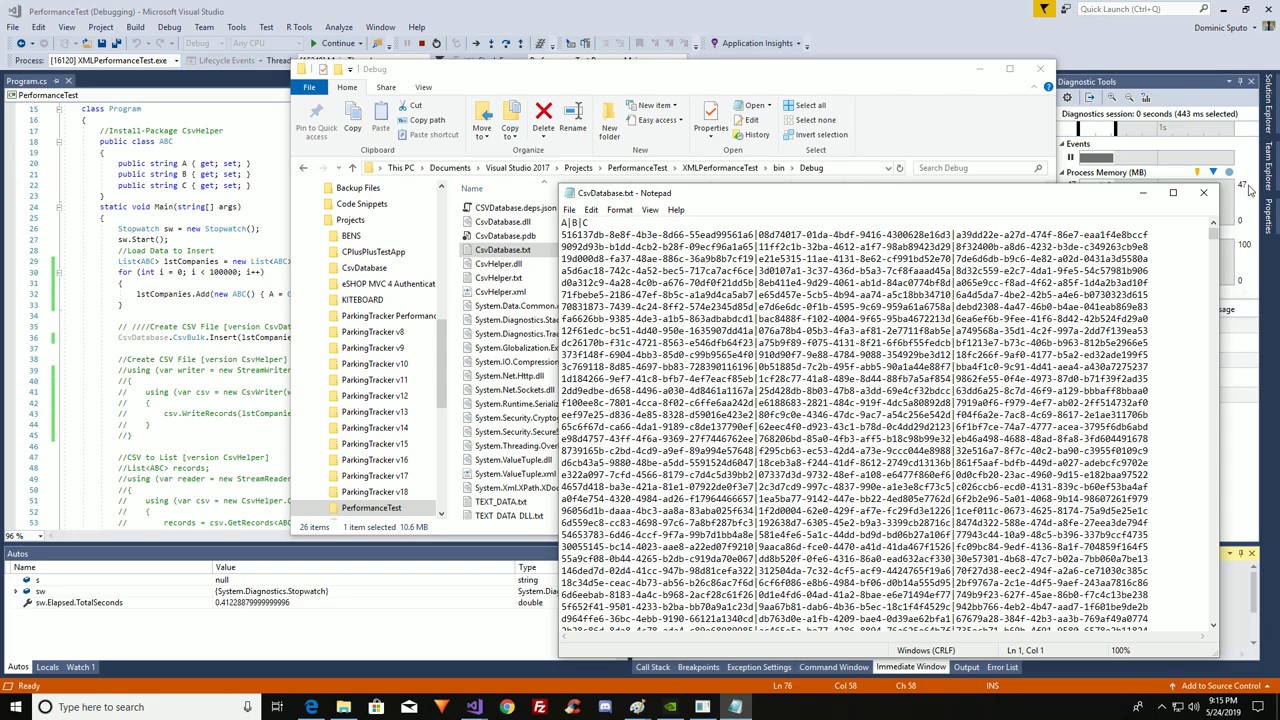
Task: Click the Rename icon in Explorer ribbon
Action: [x=573, y=118]
